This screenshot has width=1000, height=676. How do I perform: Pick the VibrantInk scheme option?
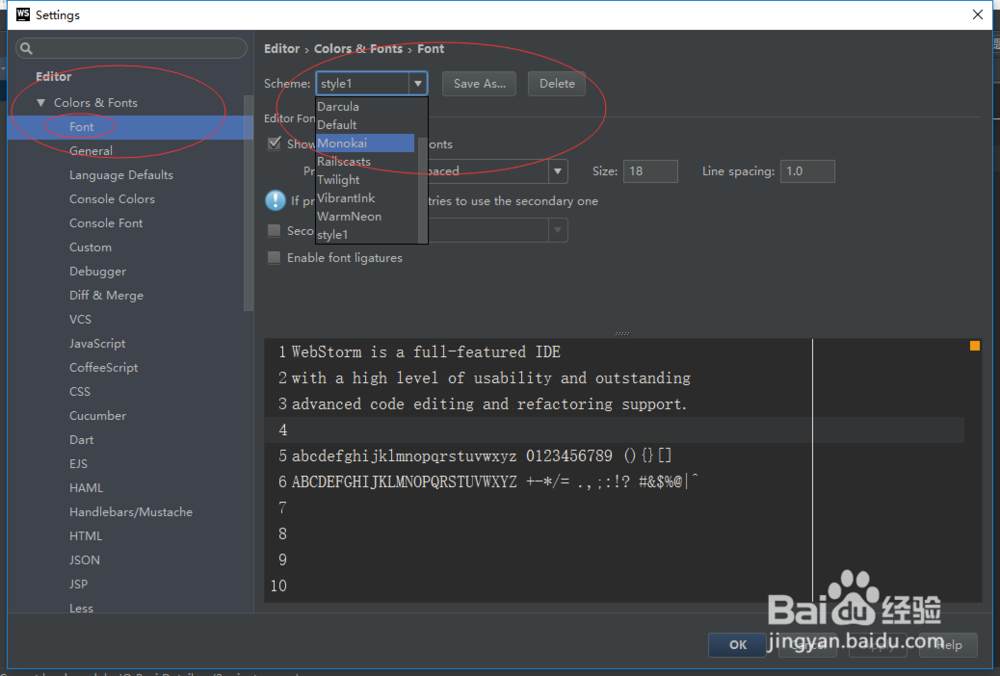pyautogui.click(x=366, y=198)
